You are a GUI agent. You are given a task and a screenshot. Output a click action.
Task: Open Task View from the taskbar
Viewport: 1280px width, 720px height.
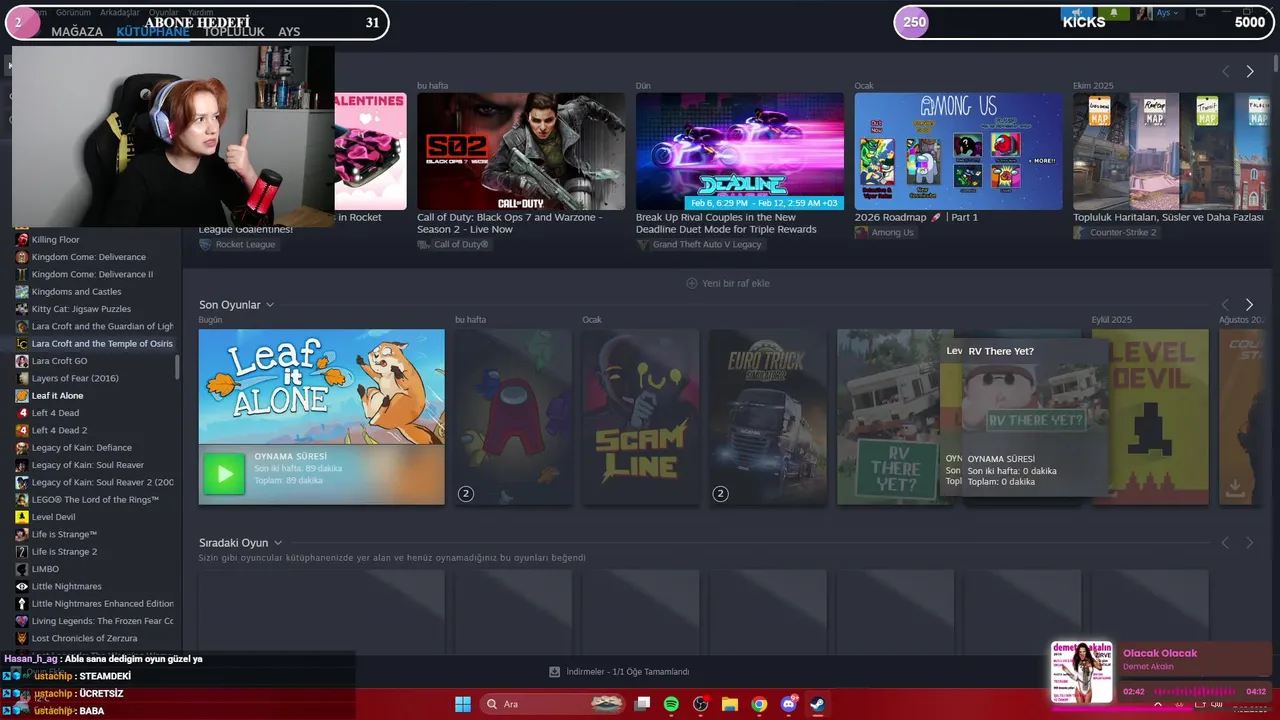click(642, 704)
